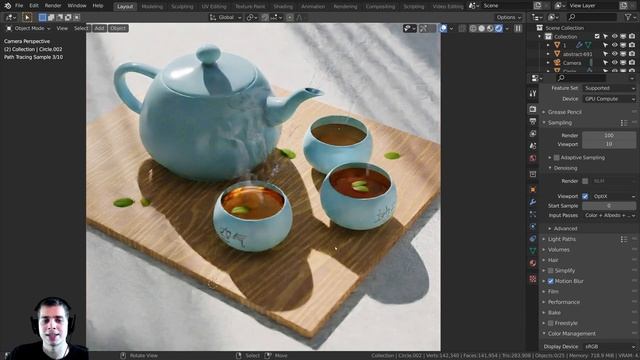Click the new scene icon button

pos(538,6)
